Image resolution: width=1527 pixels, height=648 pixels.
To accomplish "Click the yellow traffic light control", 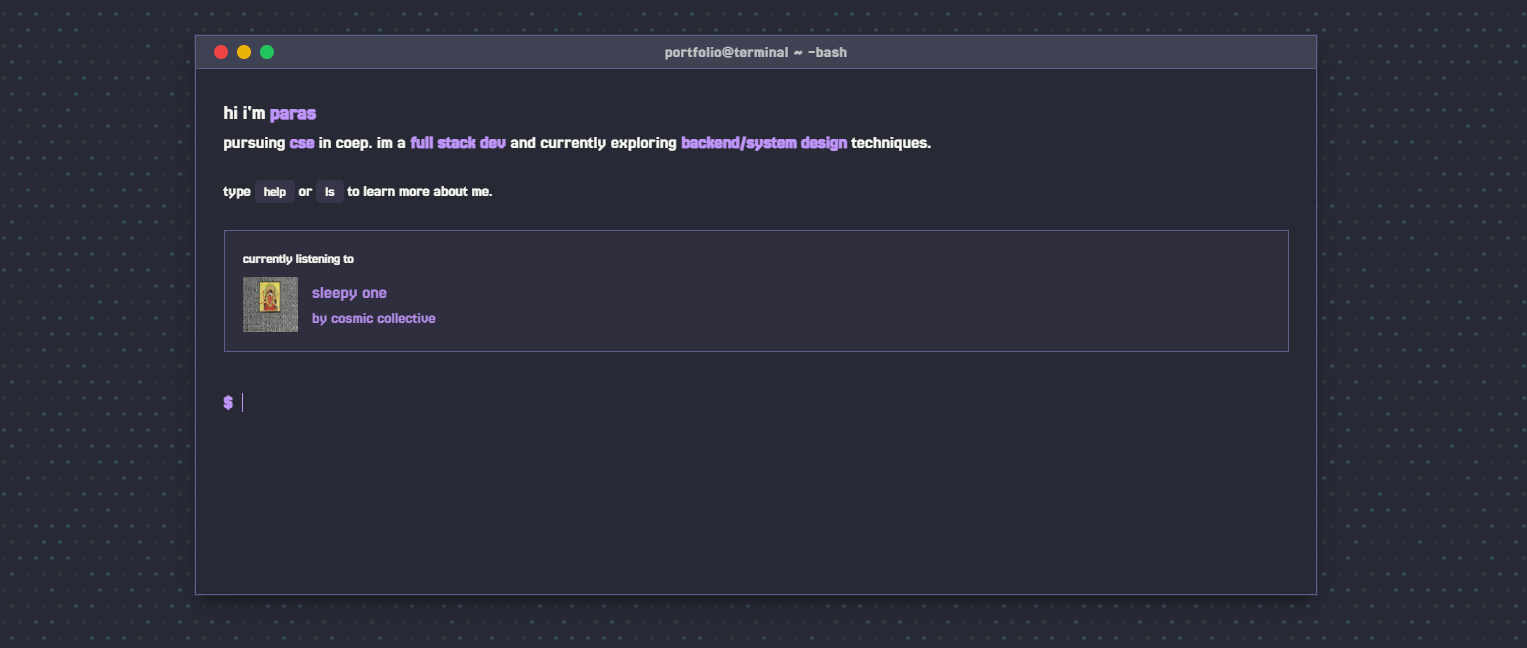I will point(243,51).
